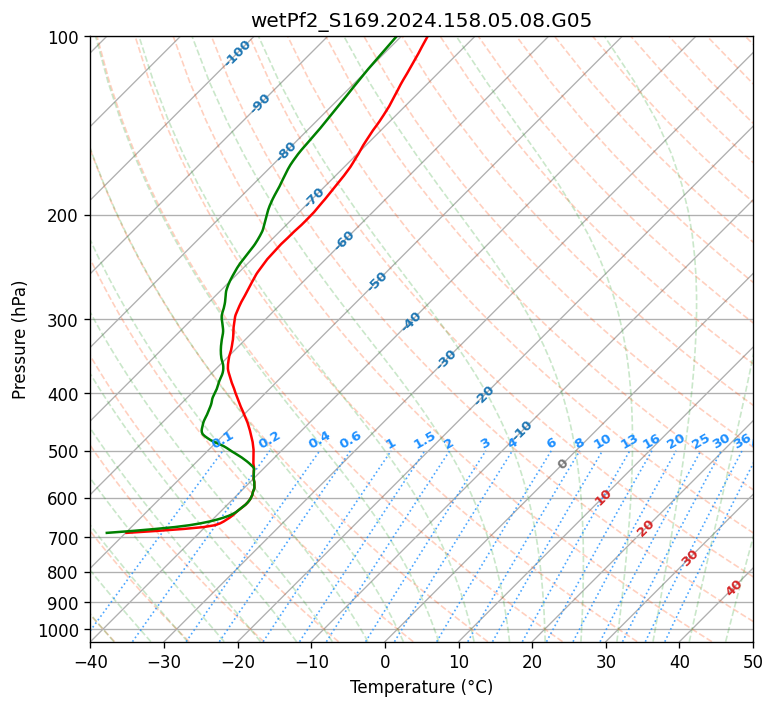
Task: Click the blue -60 isotherm label
Action: 344,240
